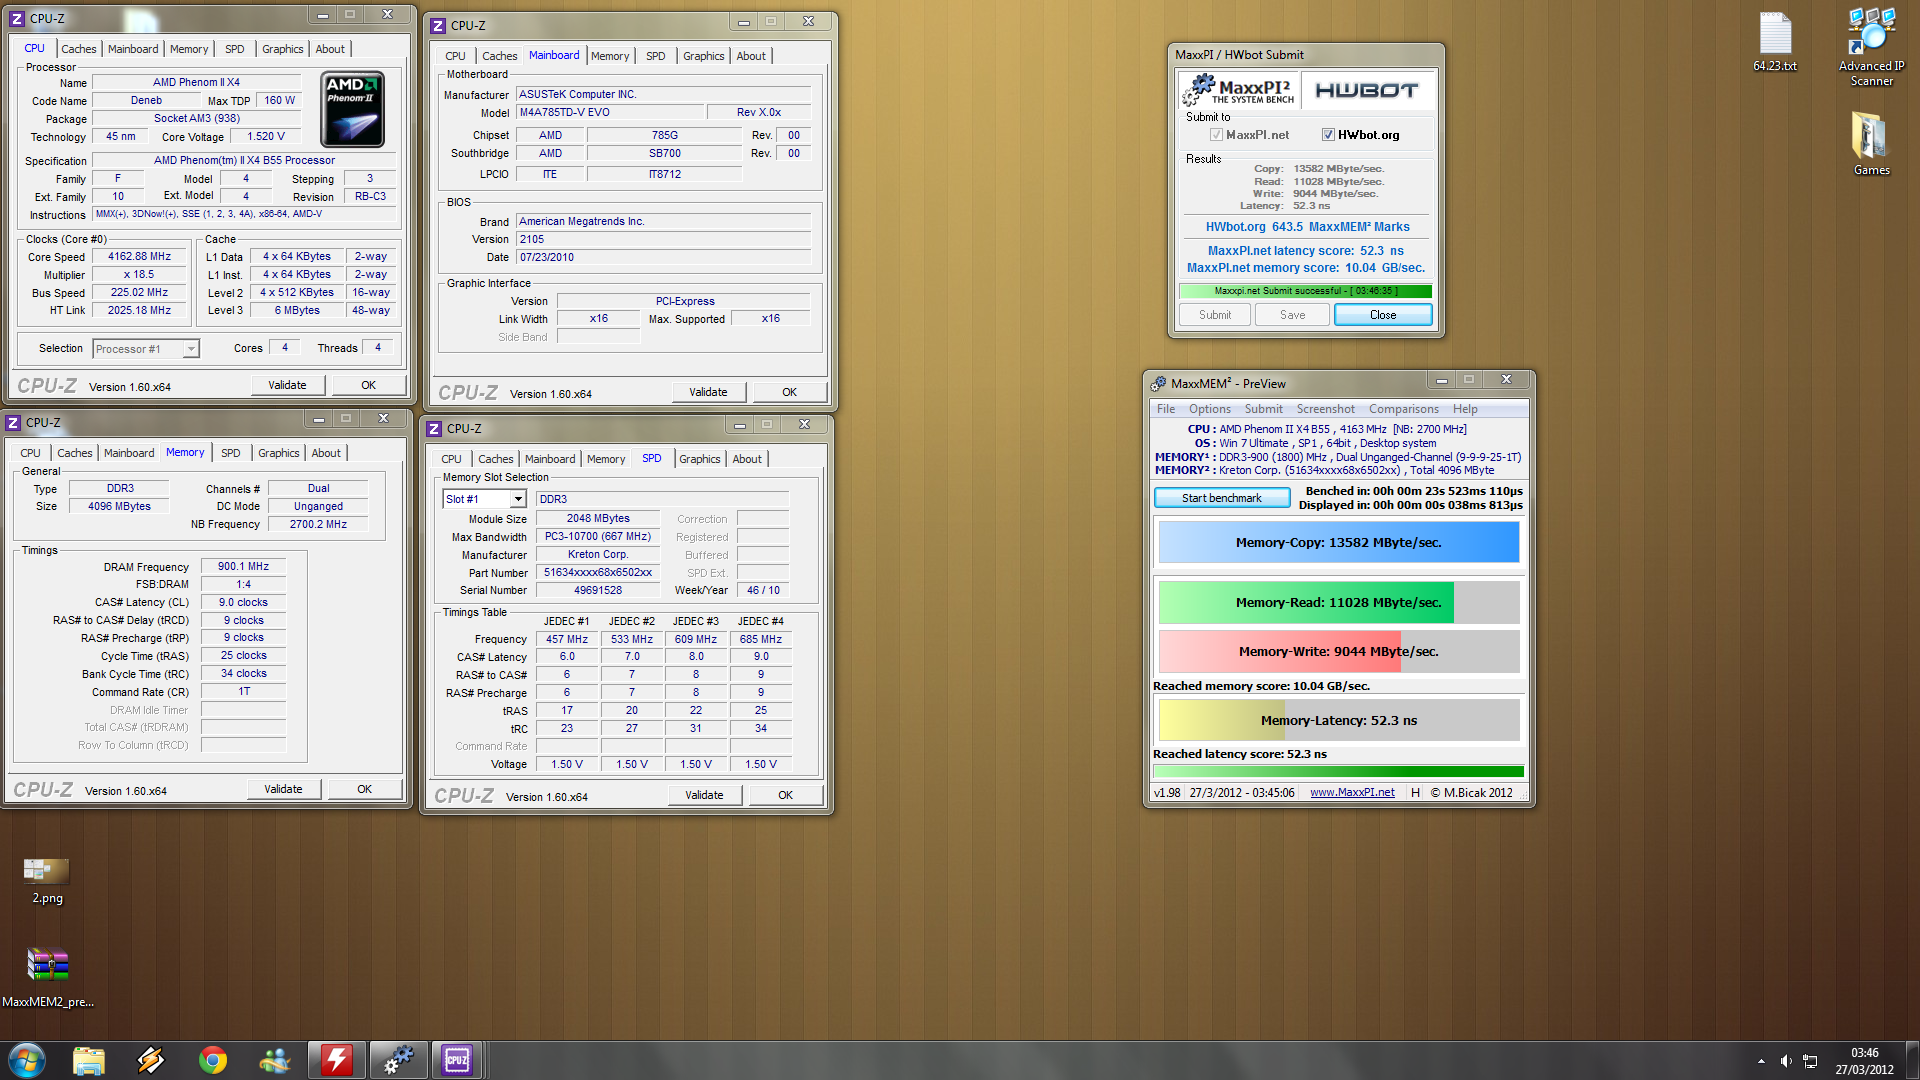1920x1080 pixels.
Task: Open the Submit menu in MaxxMEM
Action: point(1263,409)
